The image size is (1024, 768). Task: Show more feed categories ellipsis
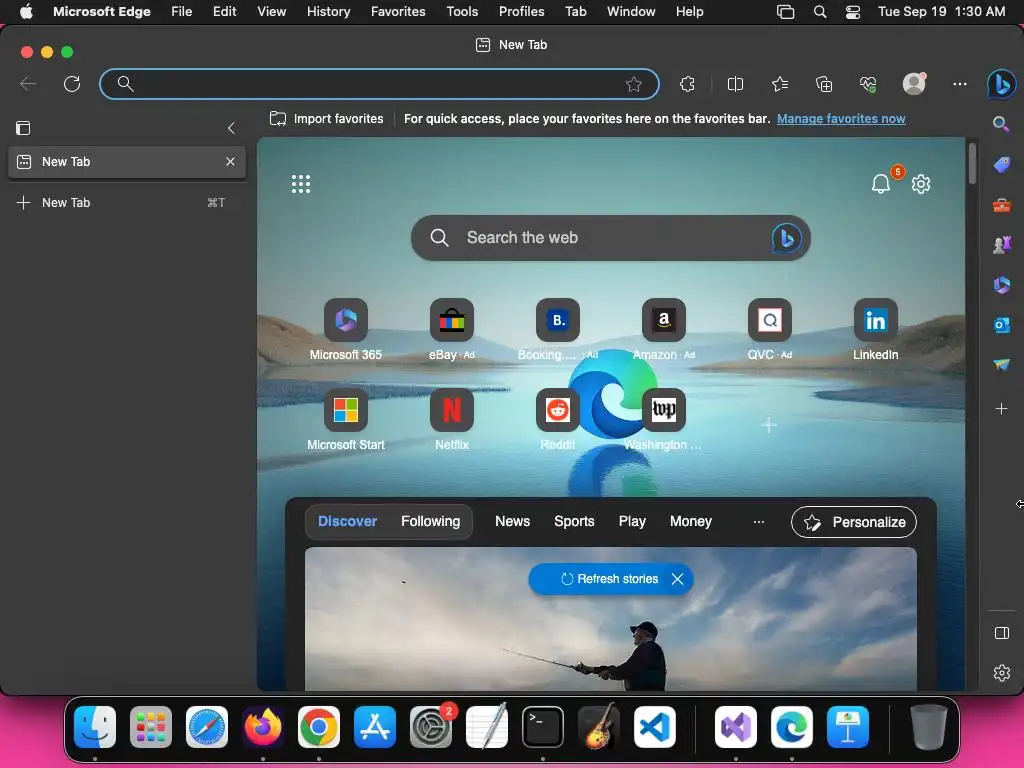758,522
